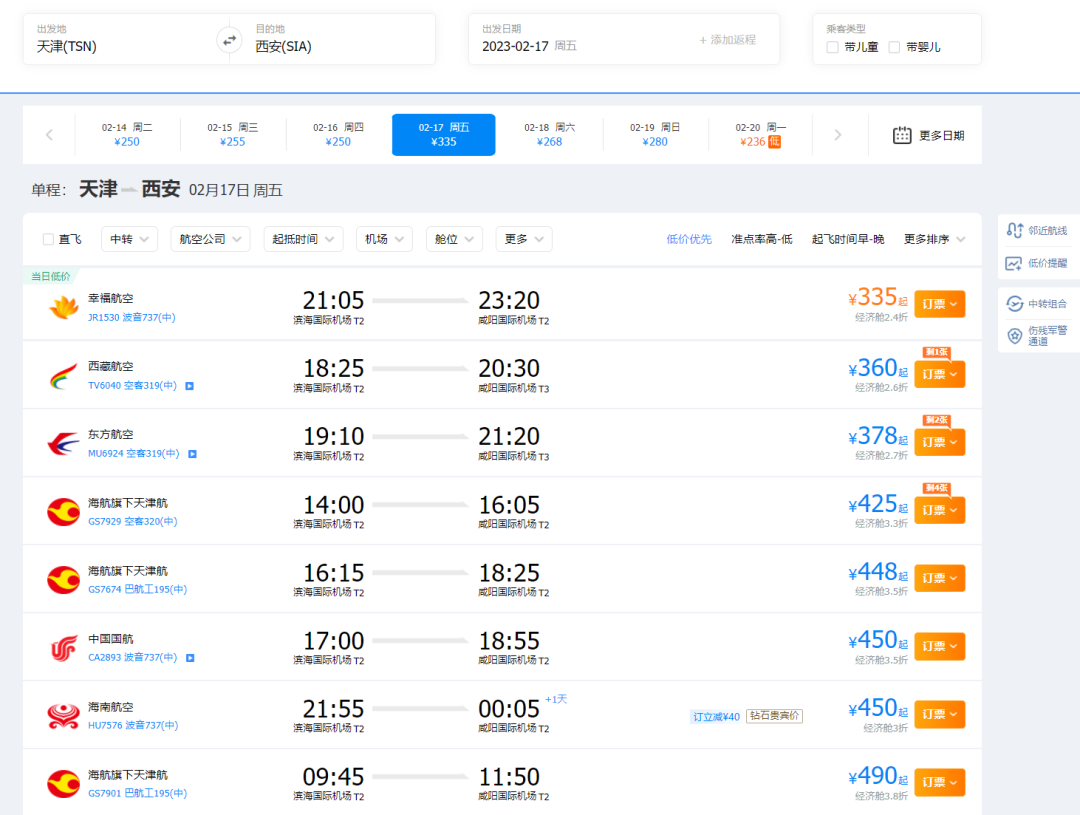This screenshot has height=815, width=1080.
Task: Select the 02-19 Sunday date tab
Action: [654, 134]
